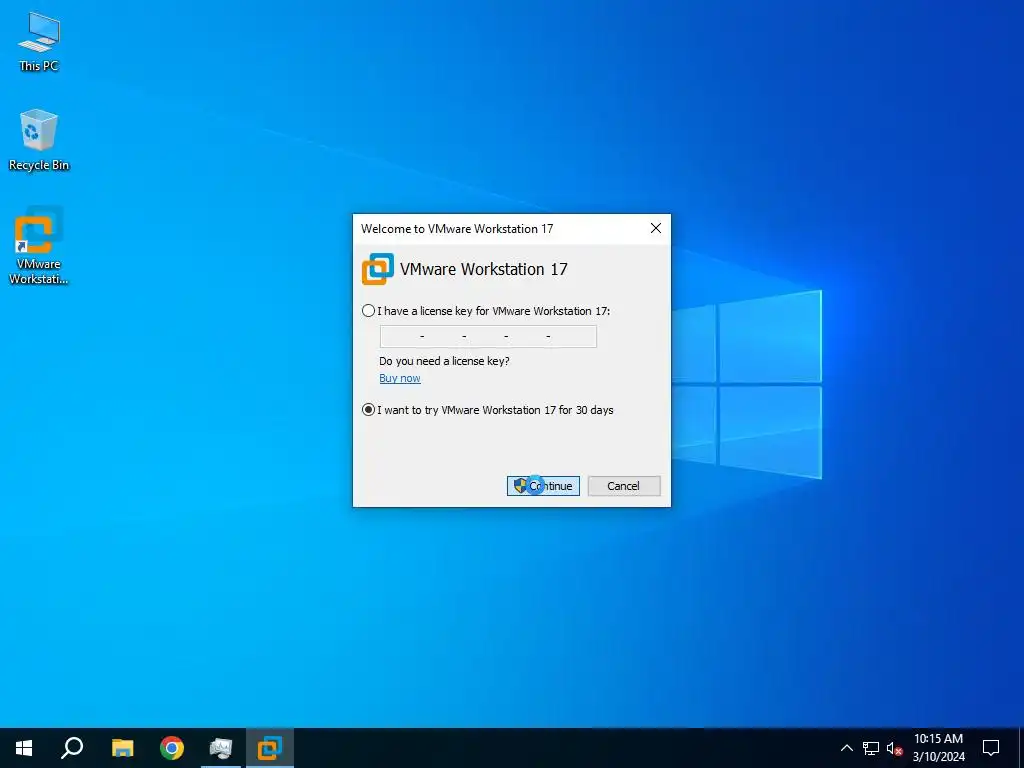Close the Welcome to VMware Workstation dialog

click(x=656, y=228)
